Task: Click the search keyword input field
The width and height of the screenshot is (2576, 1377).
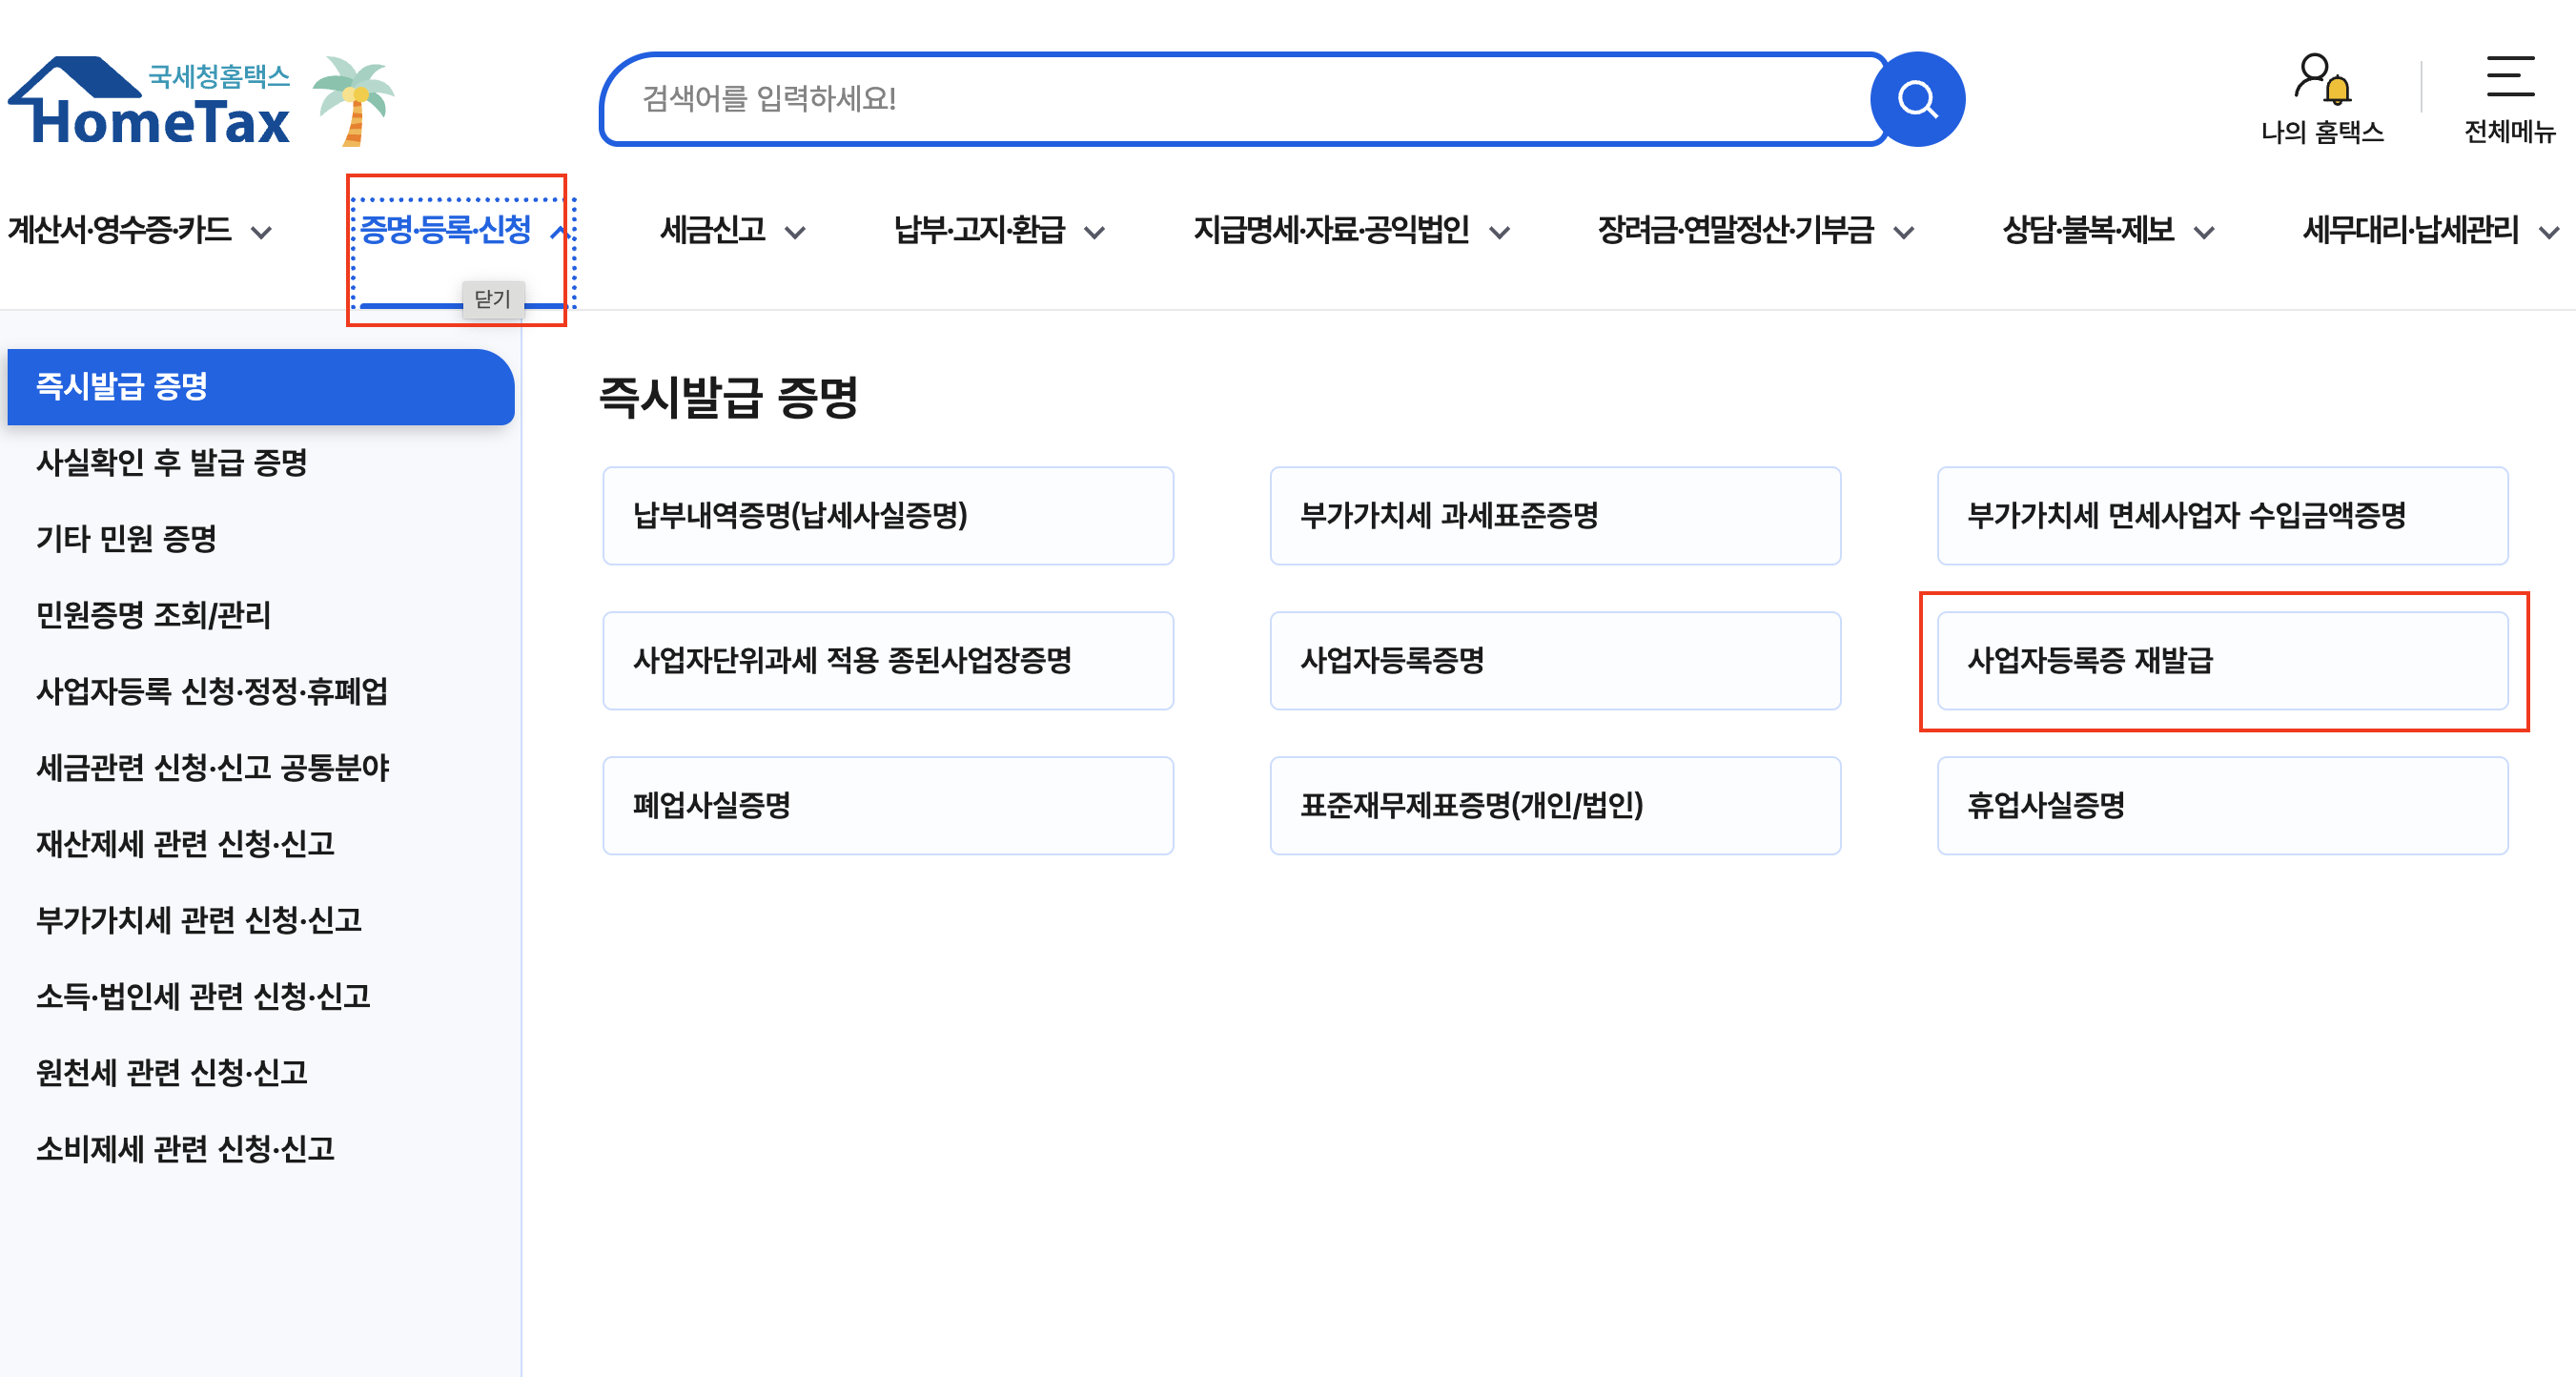Action: click(1240, 99)
